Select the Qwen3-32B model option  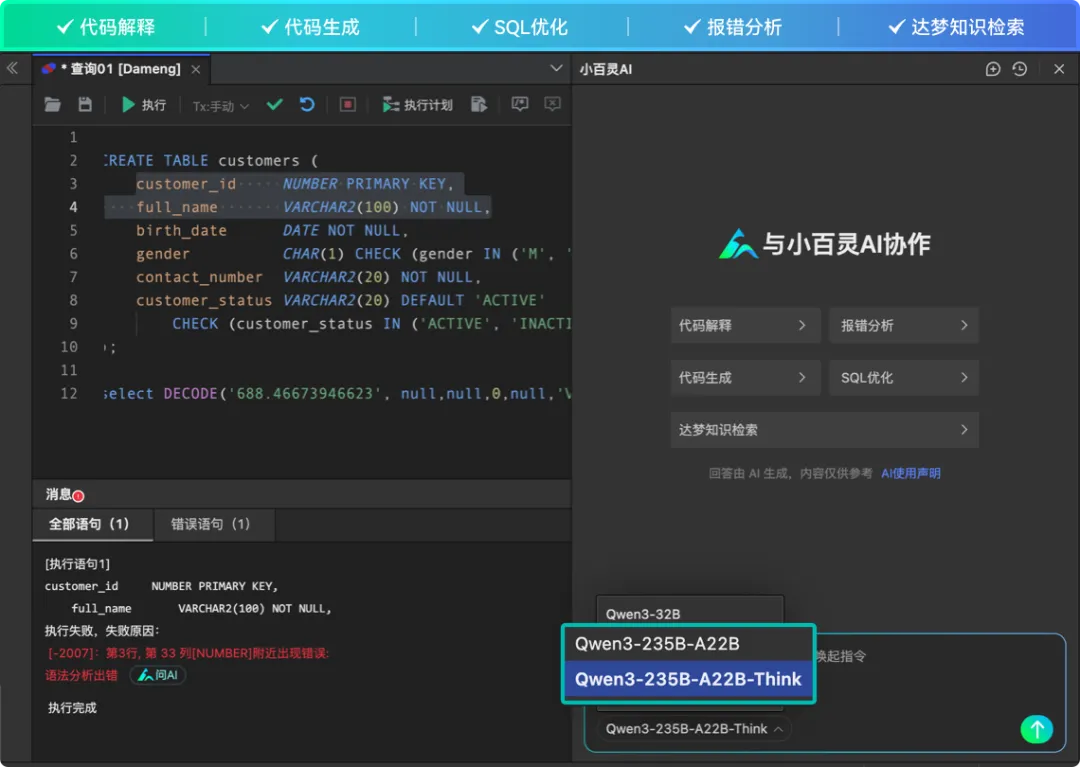coord(689,613)
